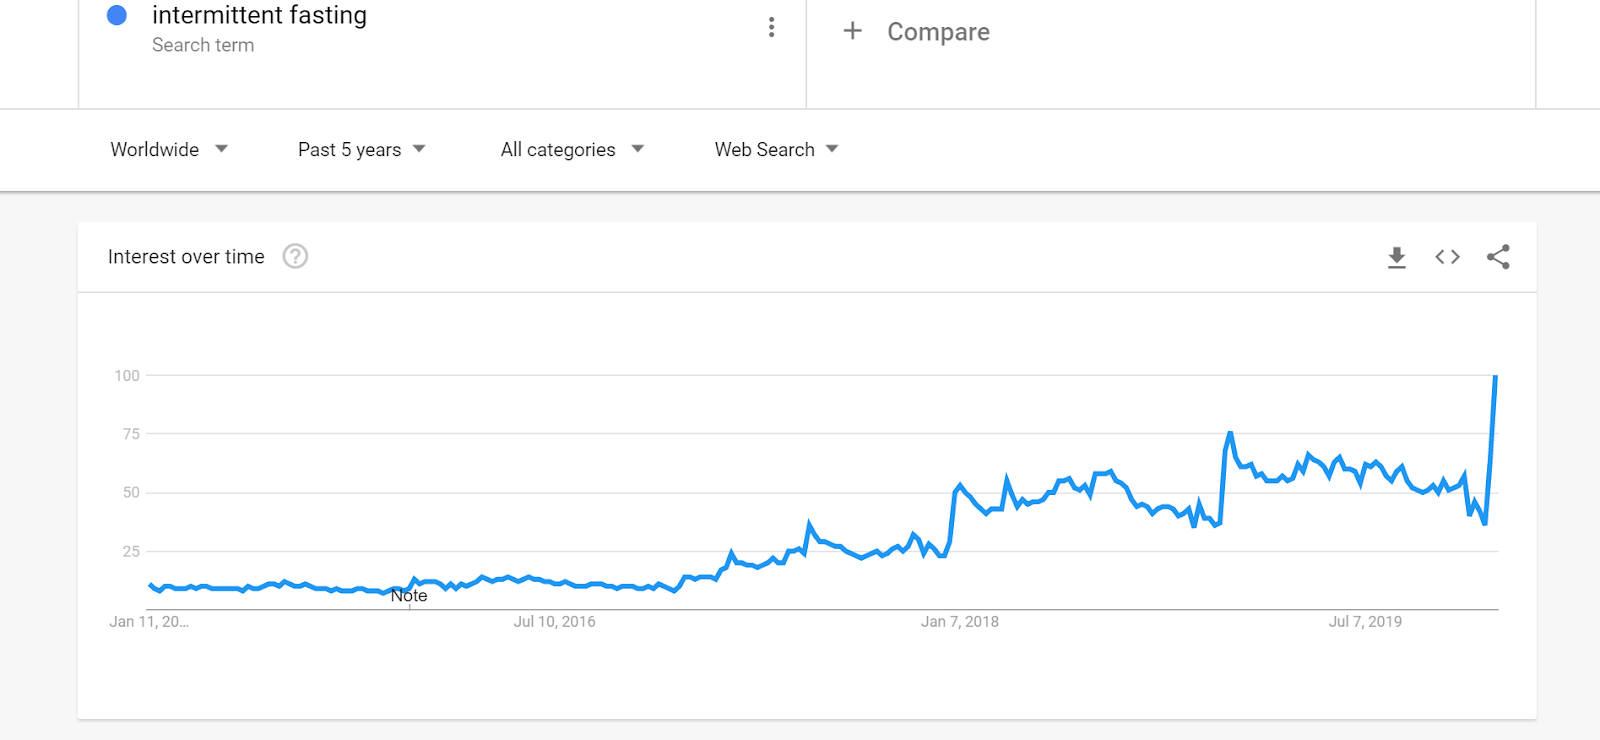Open the Past 5 years time range dropdown
This screenshot has width=1600, height=740.
[361, 150]
